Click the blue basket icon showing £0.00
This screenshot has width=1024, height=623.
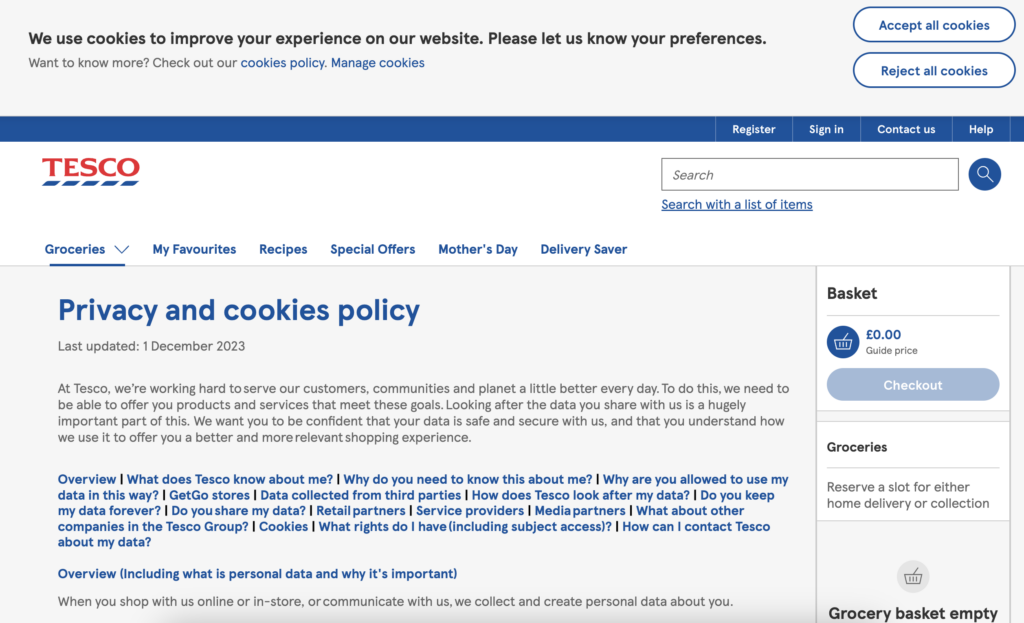point(842,341)
